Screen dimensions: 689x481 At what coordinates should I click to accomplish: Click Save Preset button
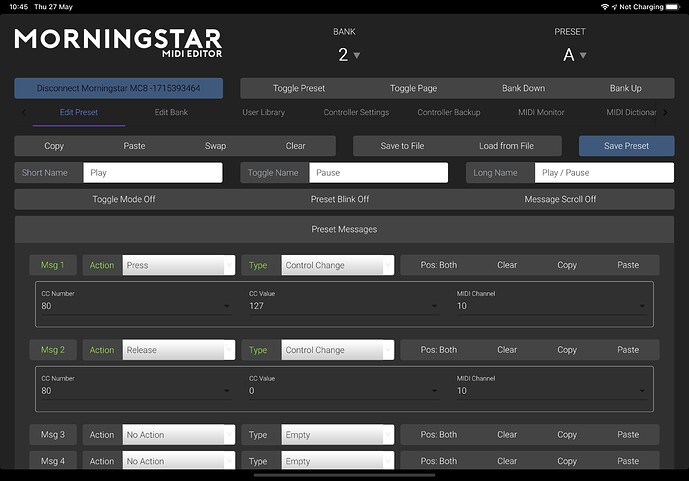click(x=627, y=146)
